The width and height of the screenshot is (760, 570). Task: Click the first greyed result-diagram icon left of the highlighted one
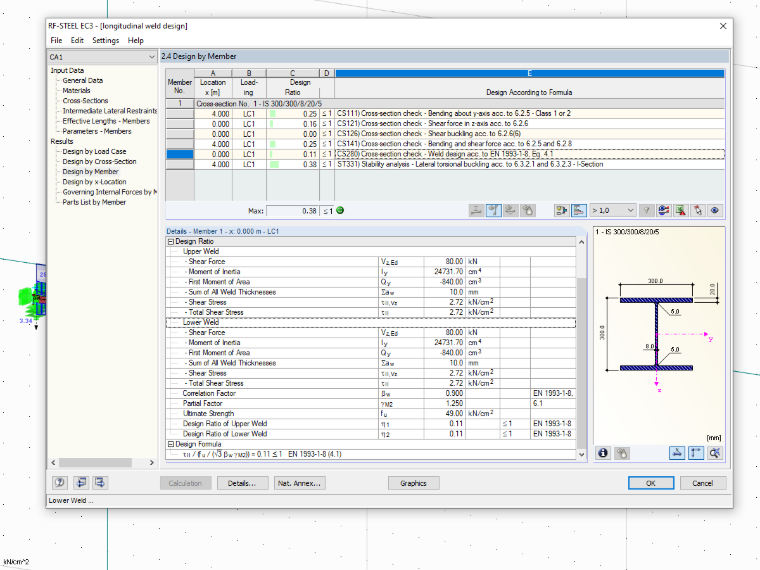[476, 210]
